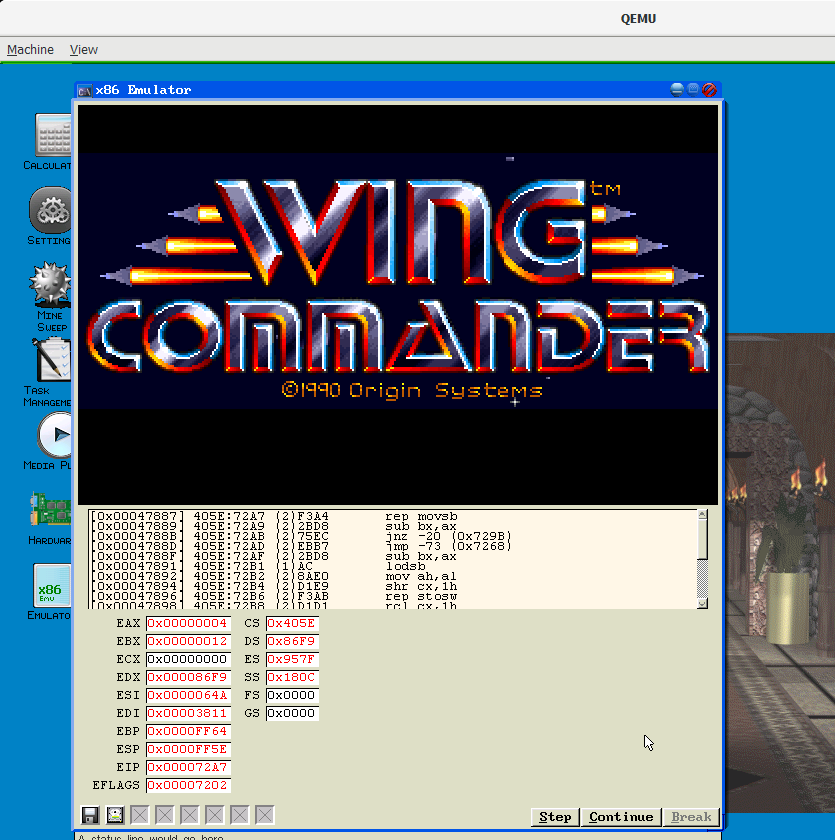Click the Continue button
The height and width of the screenshot is (840, 835).
tap(621, 817)
